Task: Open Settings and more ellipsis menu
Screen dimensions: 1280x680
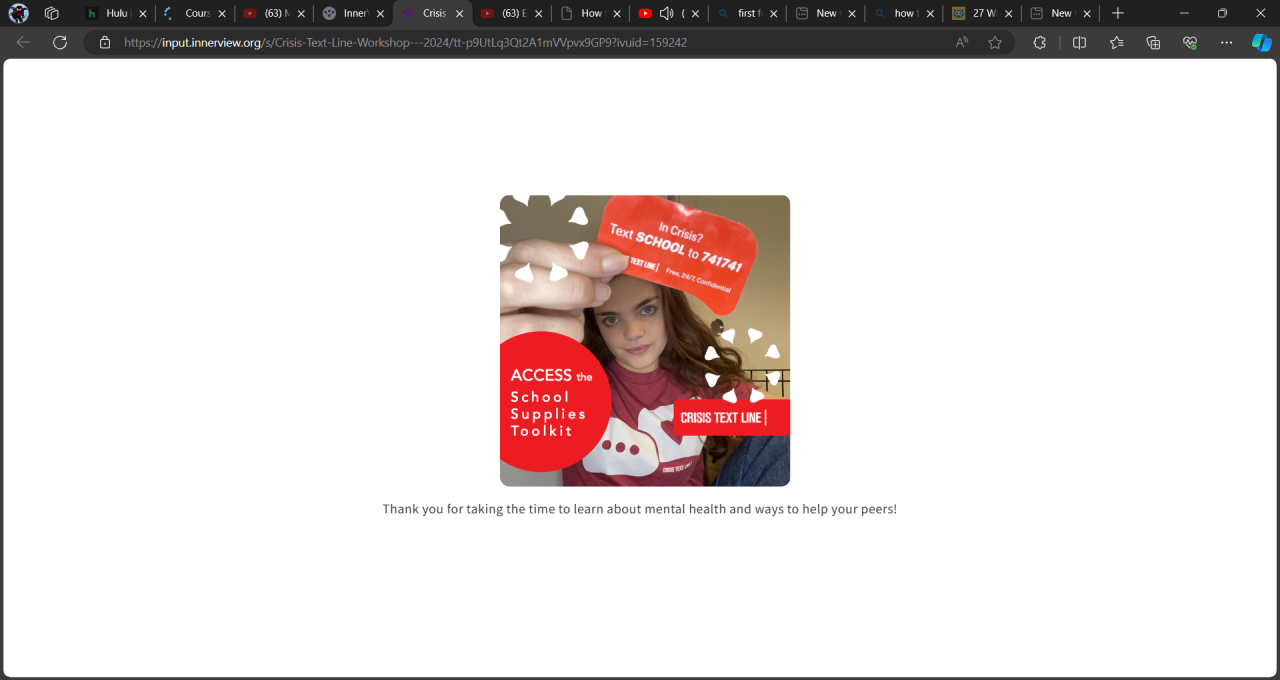Action: pyautogui.click(x=1227, y=43)
